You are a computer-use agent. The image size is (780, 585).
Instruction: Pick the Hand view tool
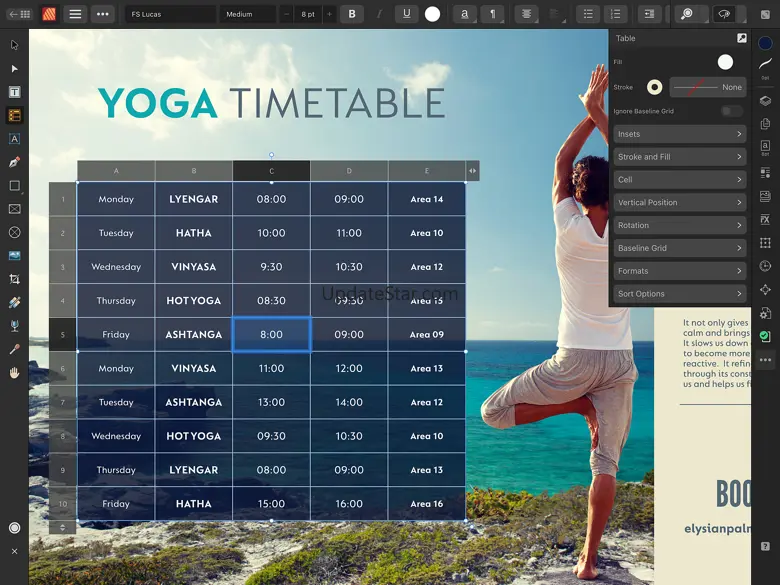14,373
